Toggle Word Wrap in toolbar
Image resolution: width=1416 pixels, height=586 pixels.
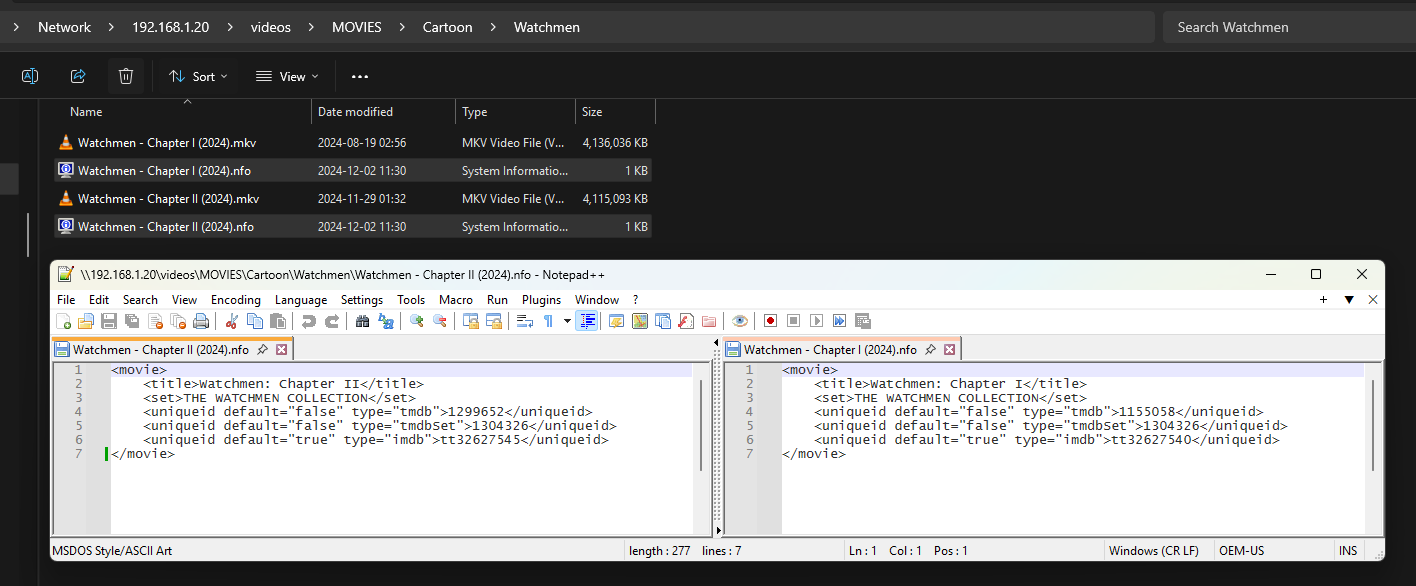coord(524,321)
